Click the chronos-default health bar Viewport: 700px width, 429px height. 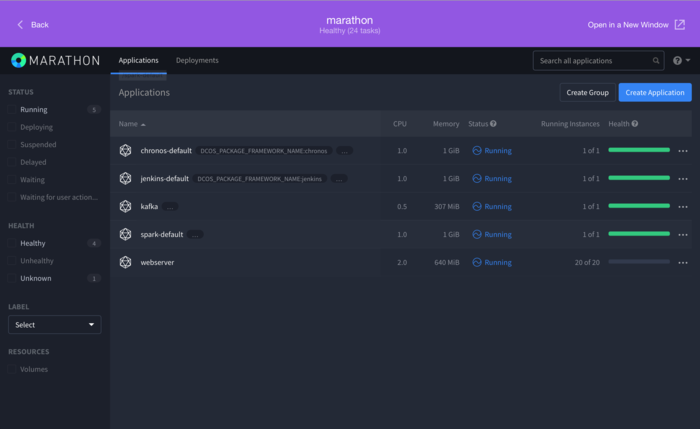click(x=639, y=150)
